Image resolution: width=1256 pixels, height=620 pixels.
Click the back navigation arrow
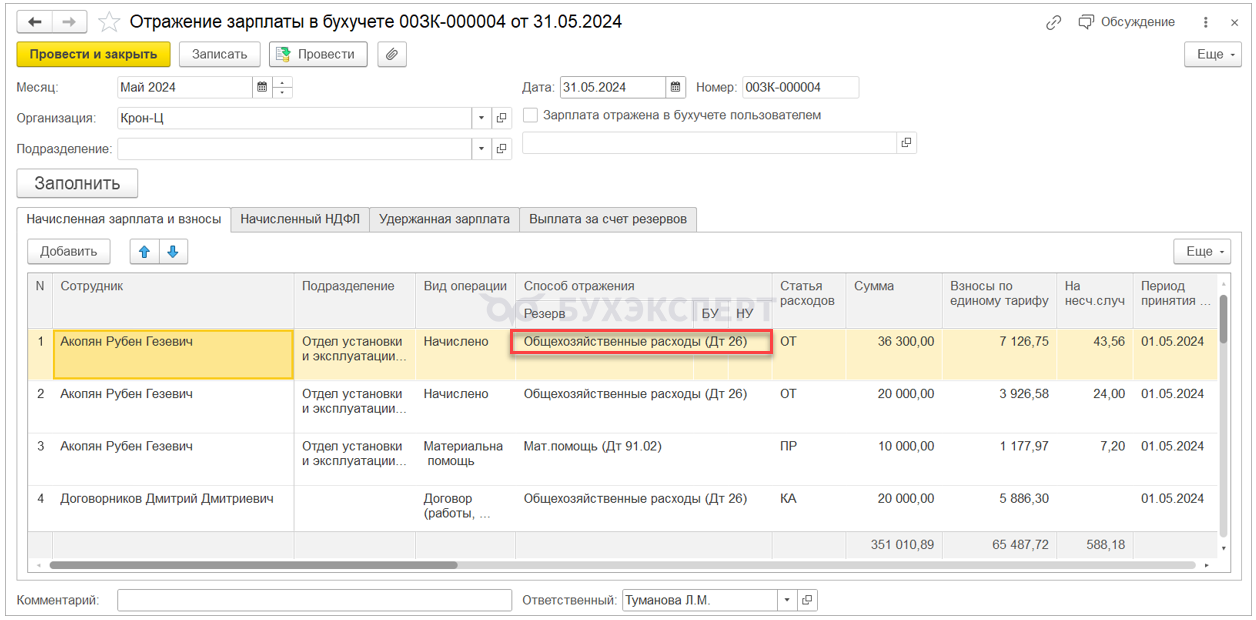pos(35,22)
